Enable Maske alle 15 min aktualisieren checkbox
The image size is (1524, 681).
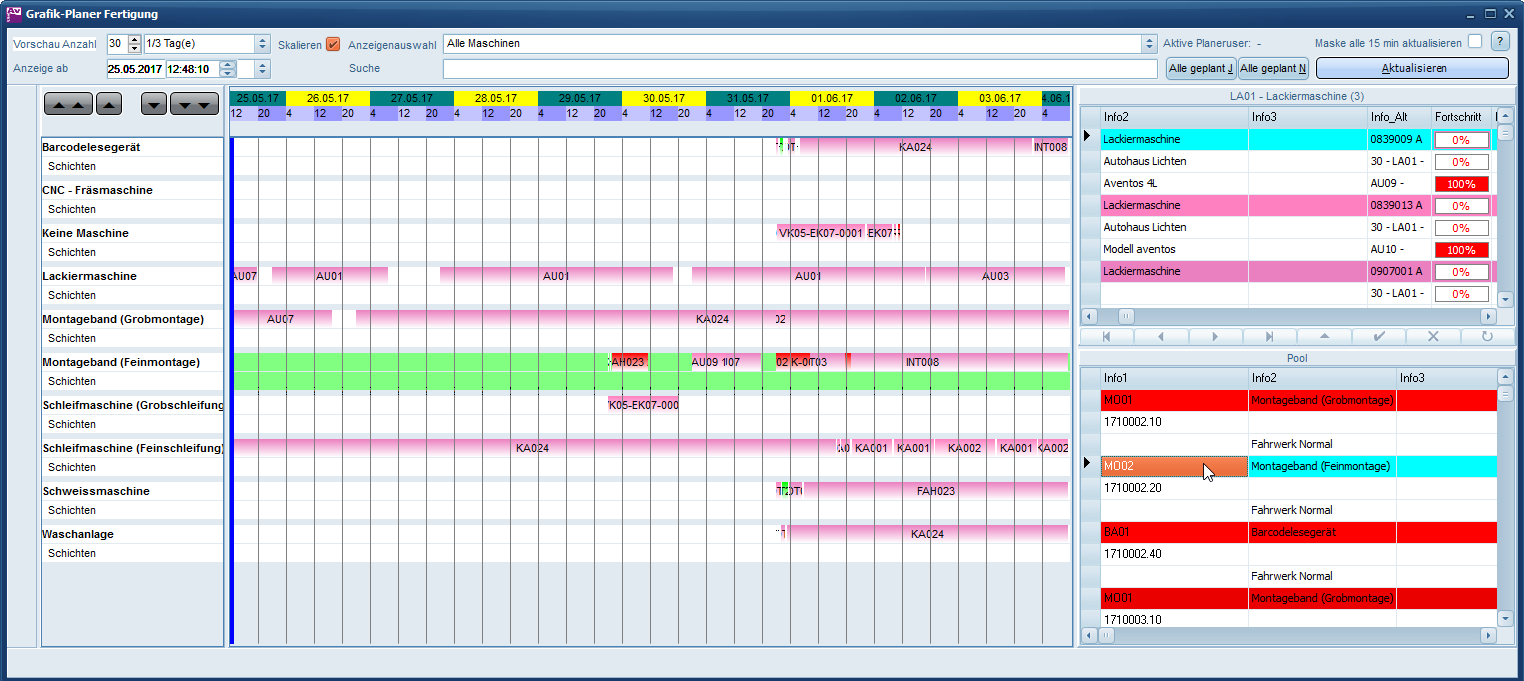pyautogui.click(x=1475, y=42)
